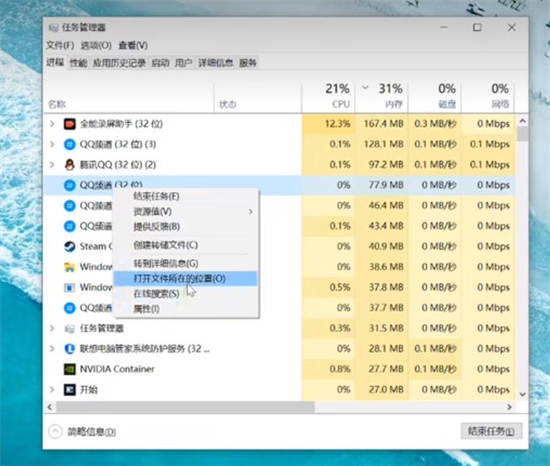Click the 0.3 MB/秒 disk cell

tap(435, 124)
